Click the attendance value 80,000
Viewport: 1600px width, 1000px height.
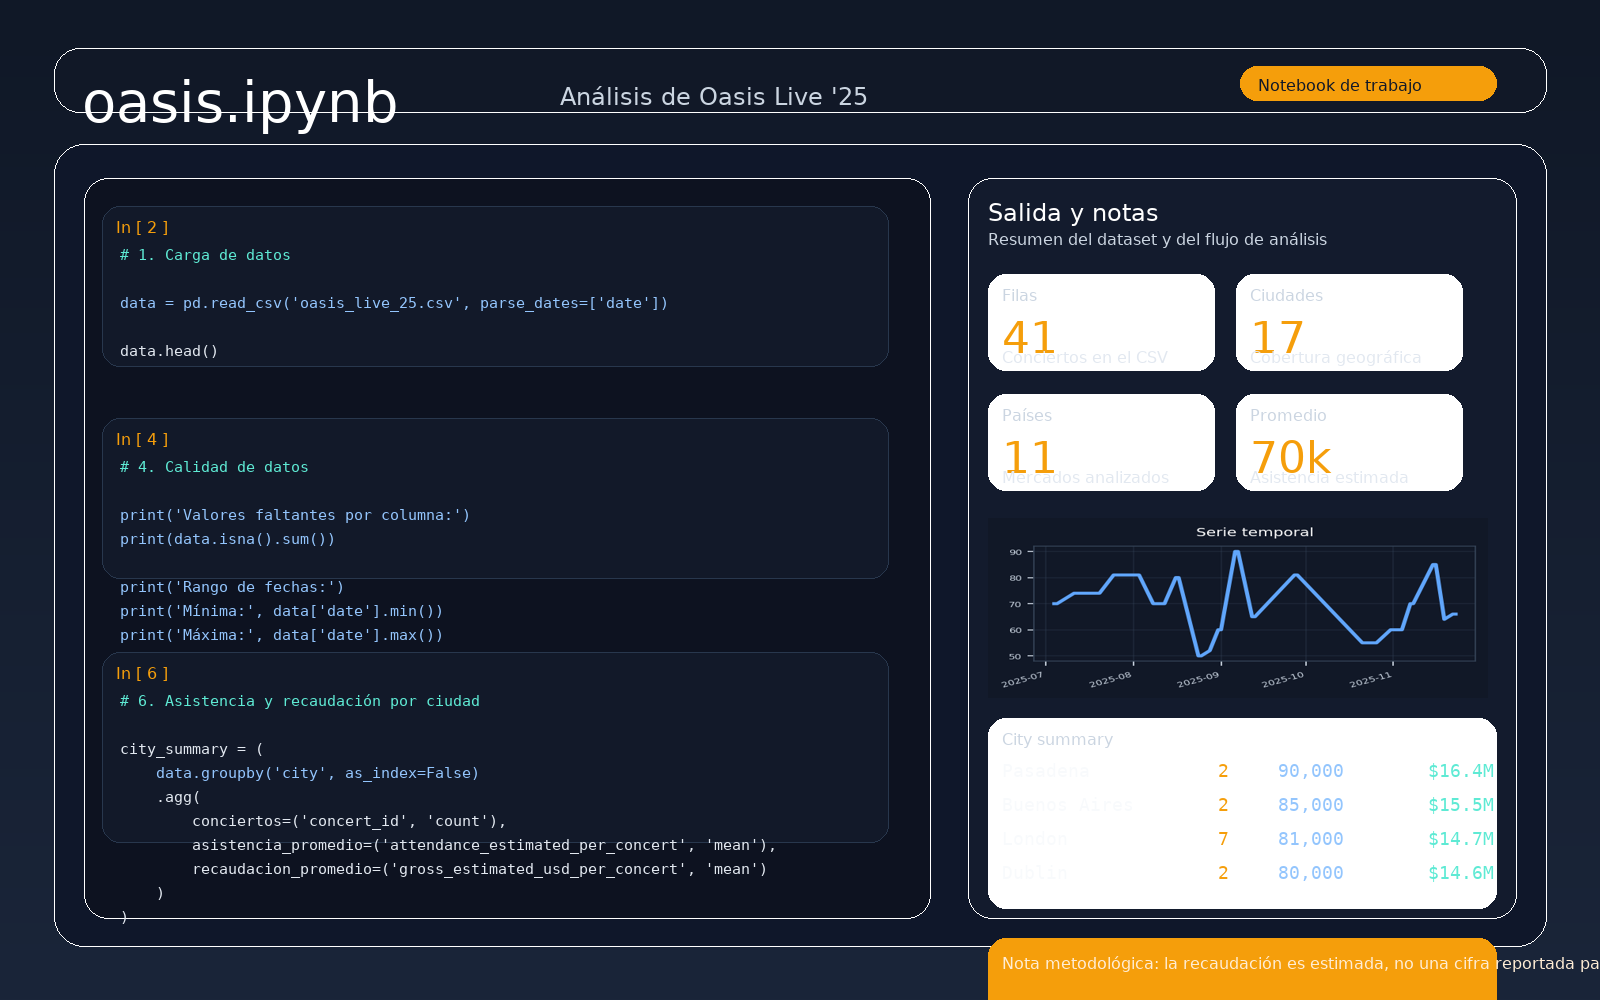pos(1311,873)
